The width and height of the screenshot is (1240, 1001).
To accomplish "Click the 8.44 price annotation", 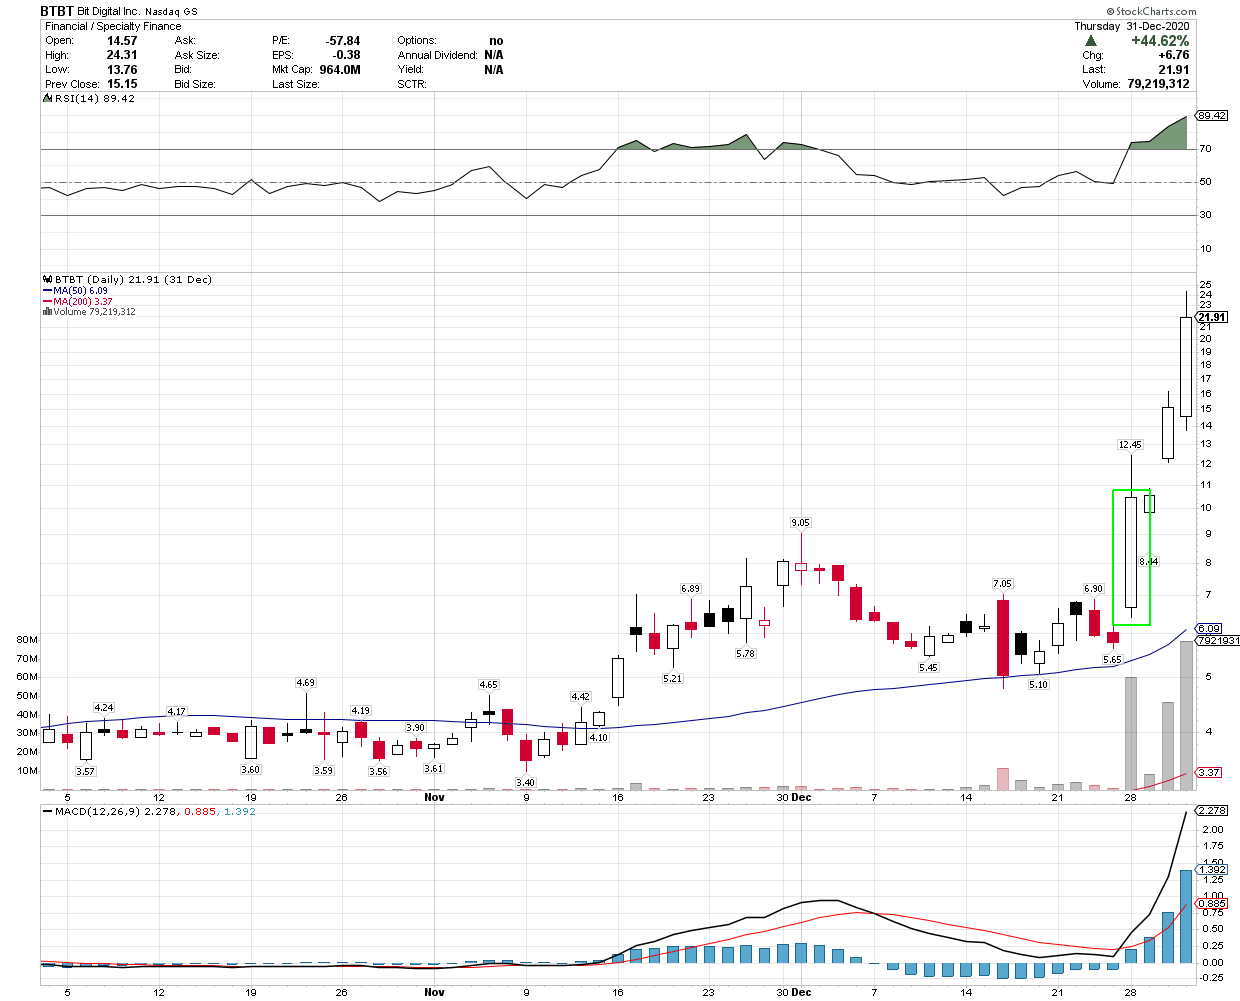I will click(1148, 562).
